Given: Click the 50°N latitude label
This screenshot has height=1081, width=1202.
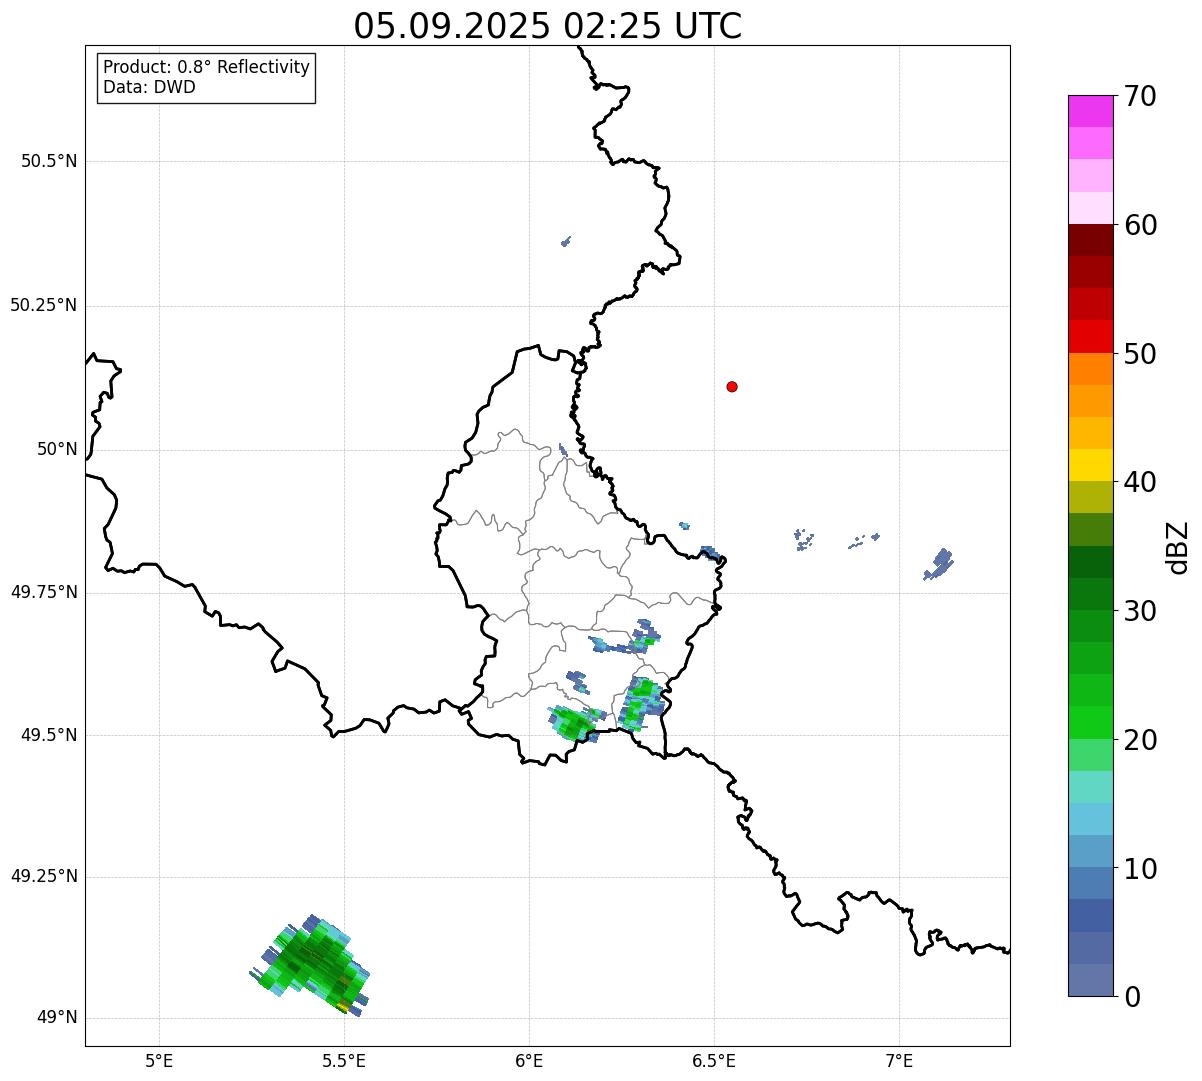Looking at the screenshot, I should coord(57,449).
